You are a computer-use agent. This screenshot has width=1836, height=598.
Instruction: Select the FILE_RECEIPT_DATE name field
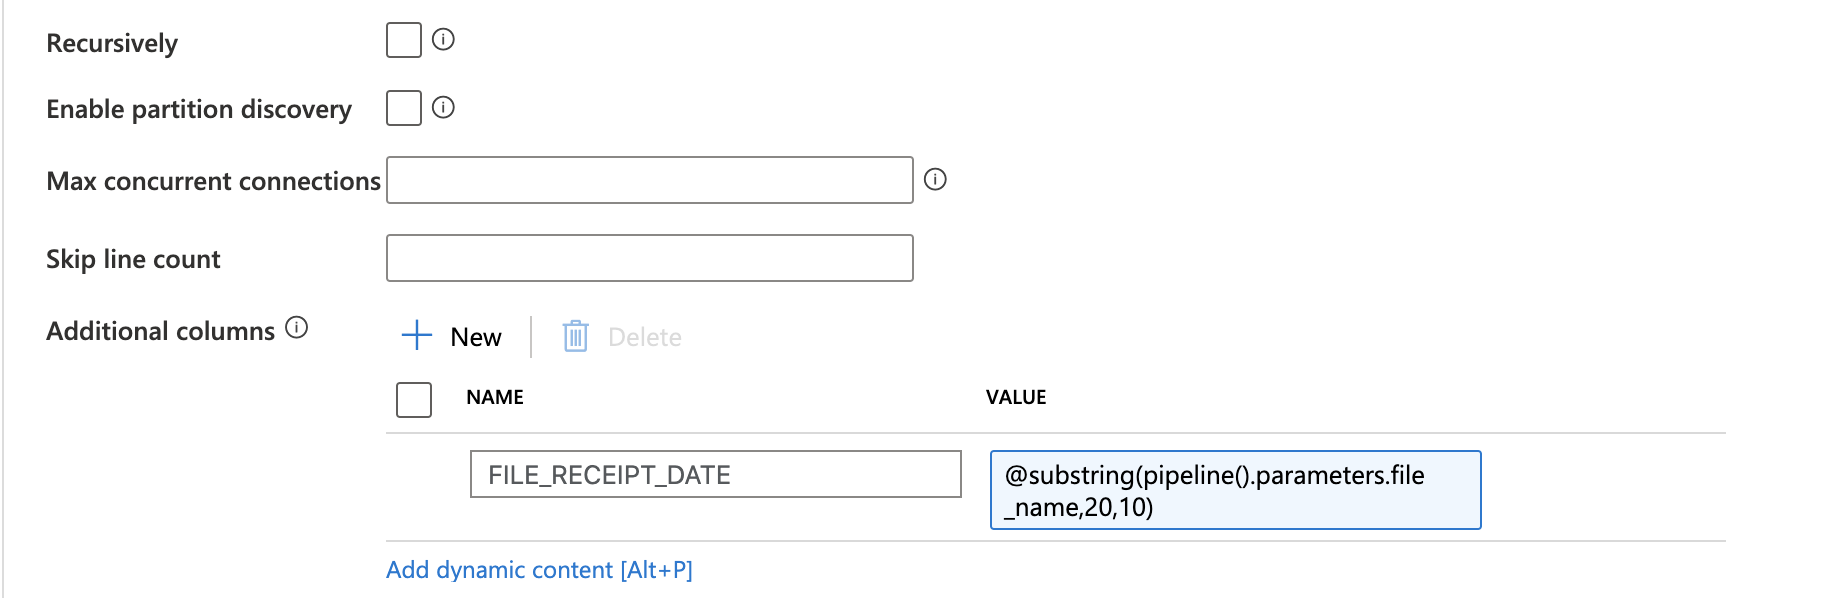point(714,475)
